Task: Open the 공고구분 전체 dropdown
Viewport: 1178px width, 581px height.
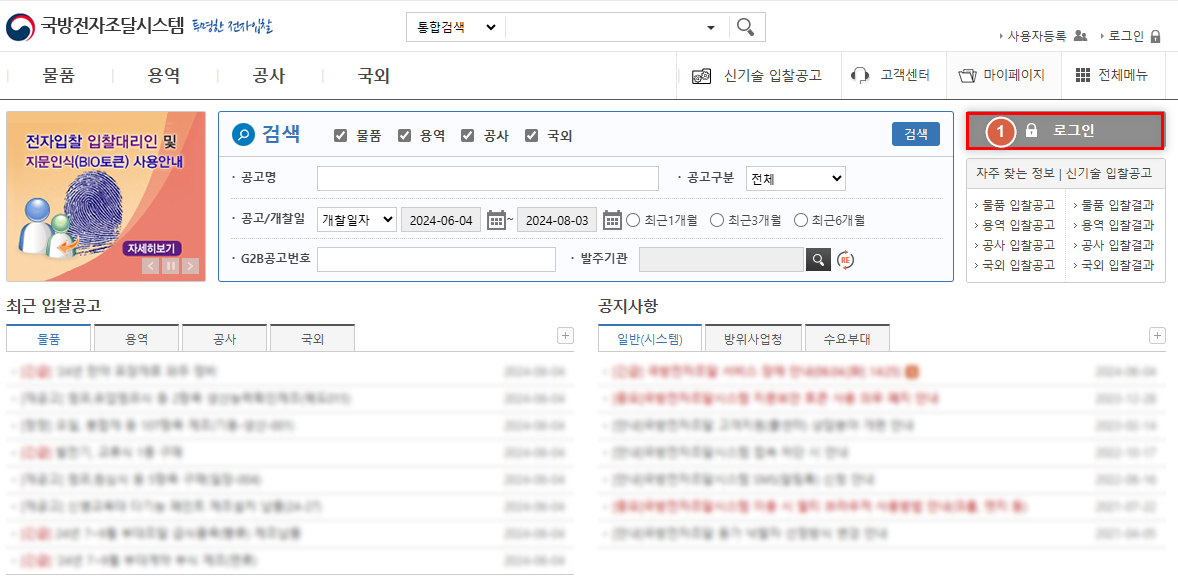Action: coord(795,177)
